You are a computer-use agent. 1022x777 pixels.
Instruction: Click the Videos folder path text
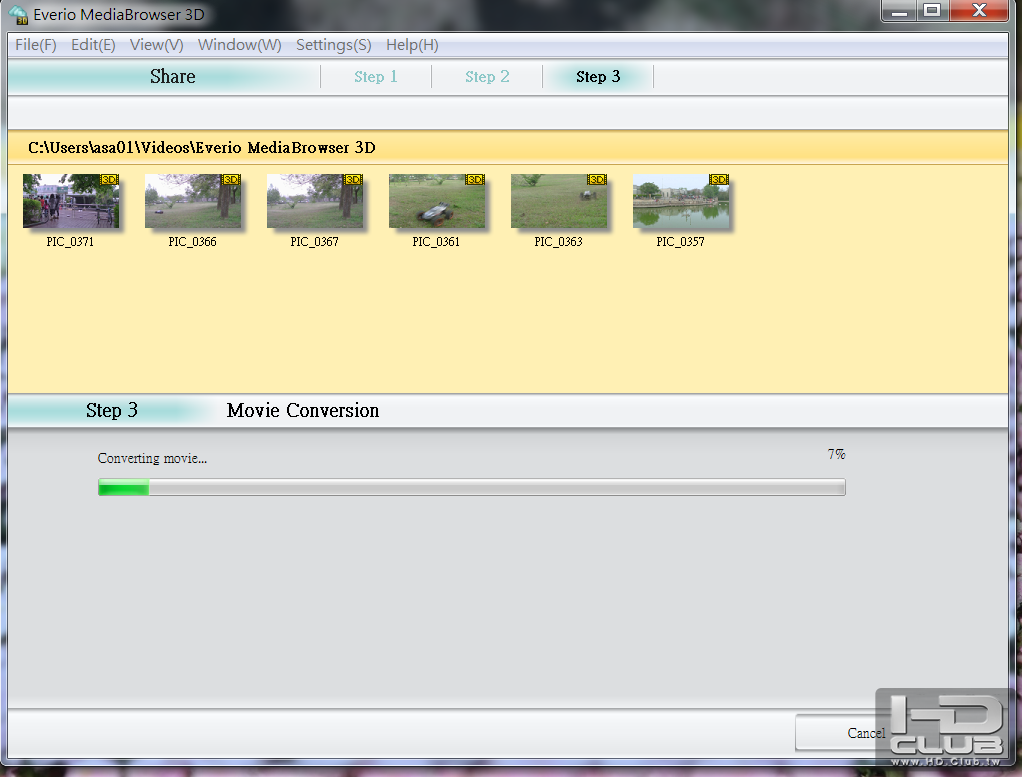(201, 148)
